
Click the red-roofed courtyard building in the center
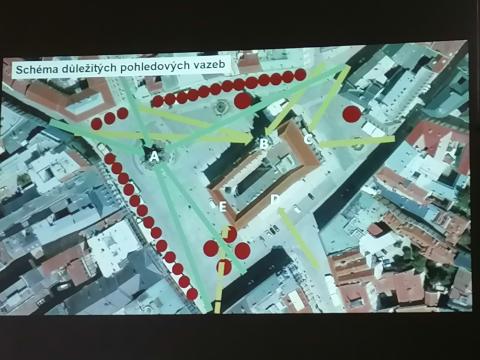pyautogui.click(x=265, y=173)
